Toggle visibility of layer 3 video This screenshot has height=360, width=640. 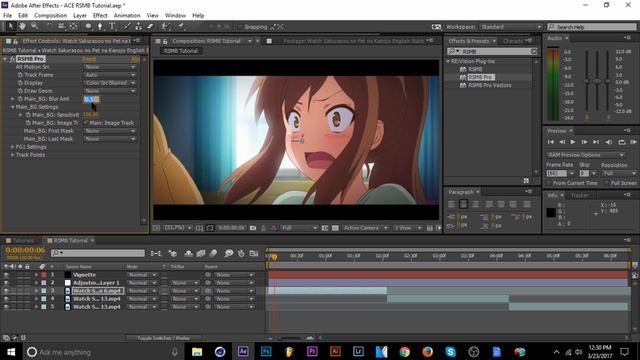click(x=6, y=291)
